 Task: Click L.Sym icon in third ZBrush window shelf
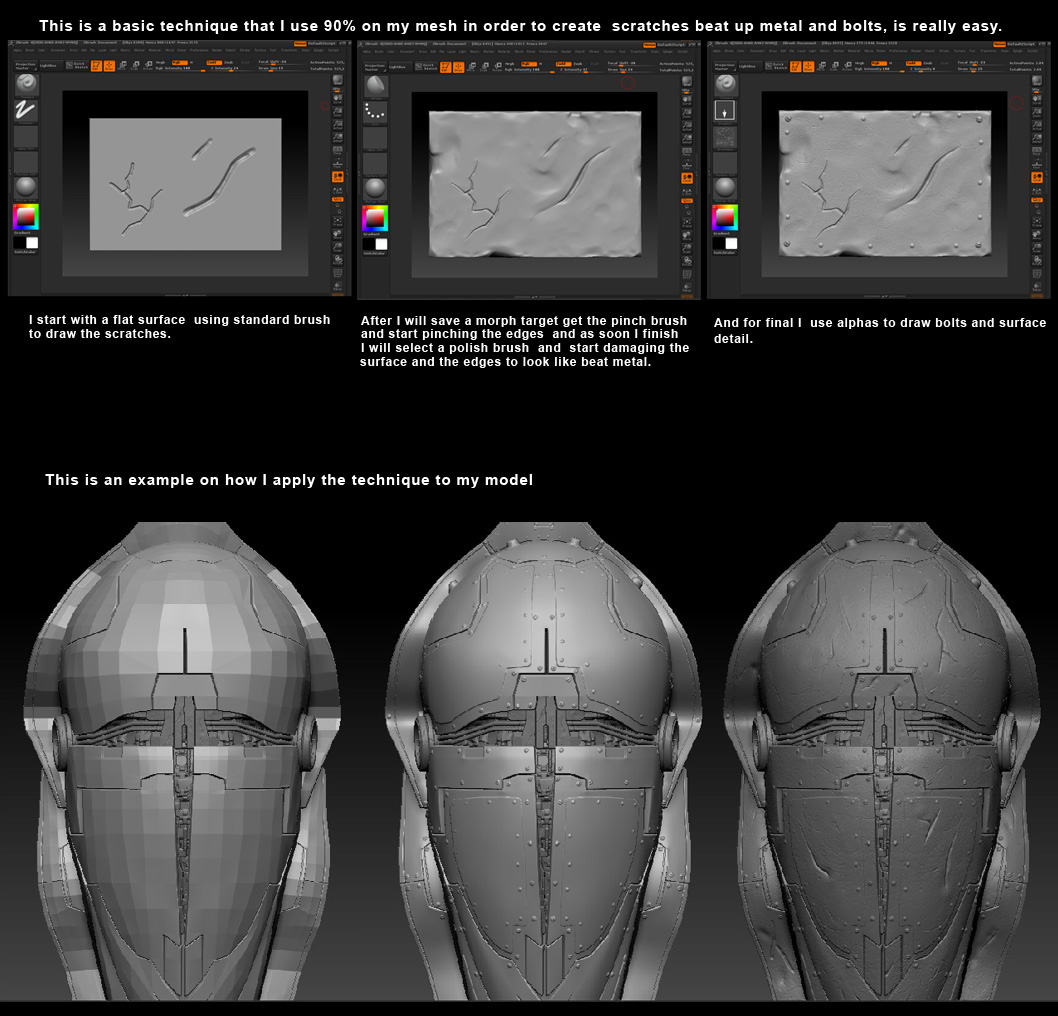(1036, 191)
